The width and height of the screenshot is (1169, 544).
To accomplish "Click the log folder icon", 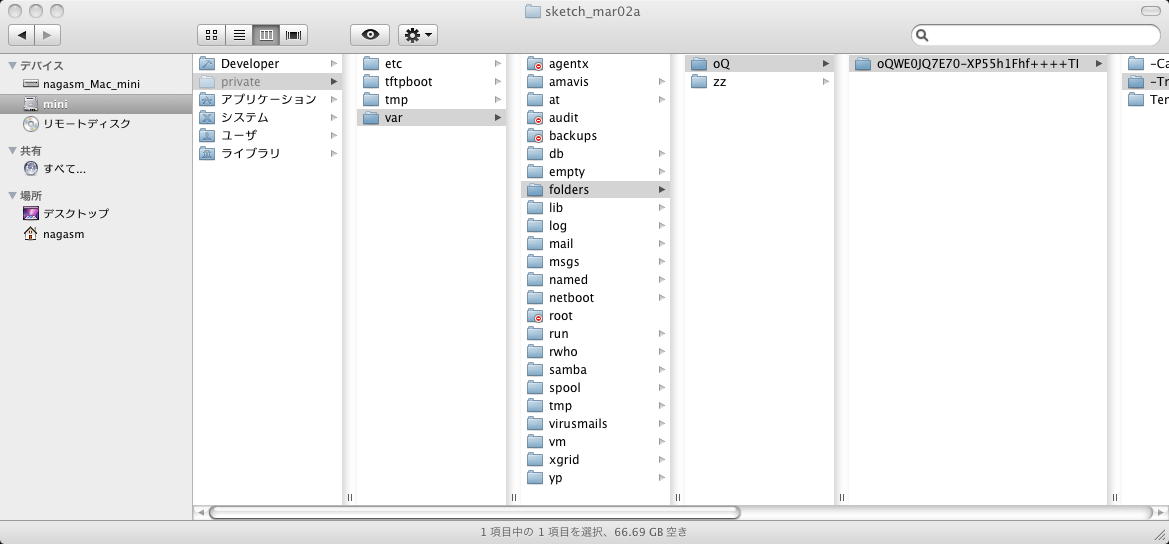I will pos(535,225).
